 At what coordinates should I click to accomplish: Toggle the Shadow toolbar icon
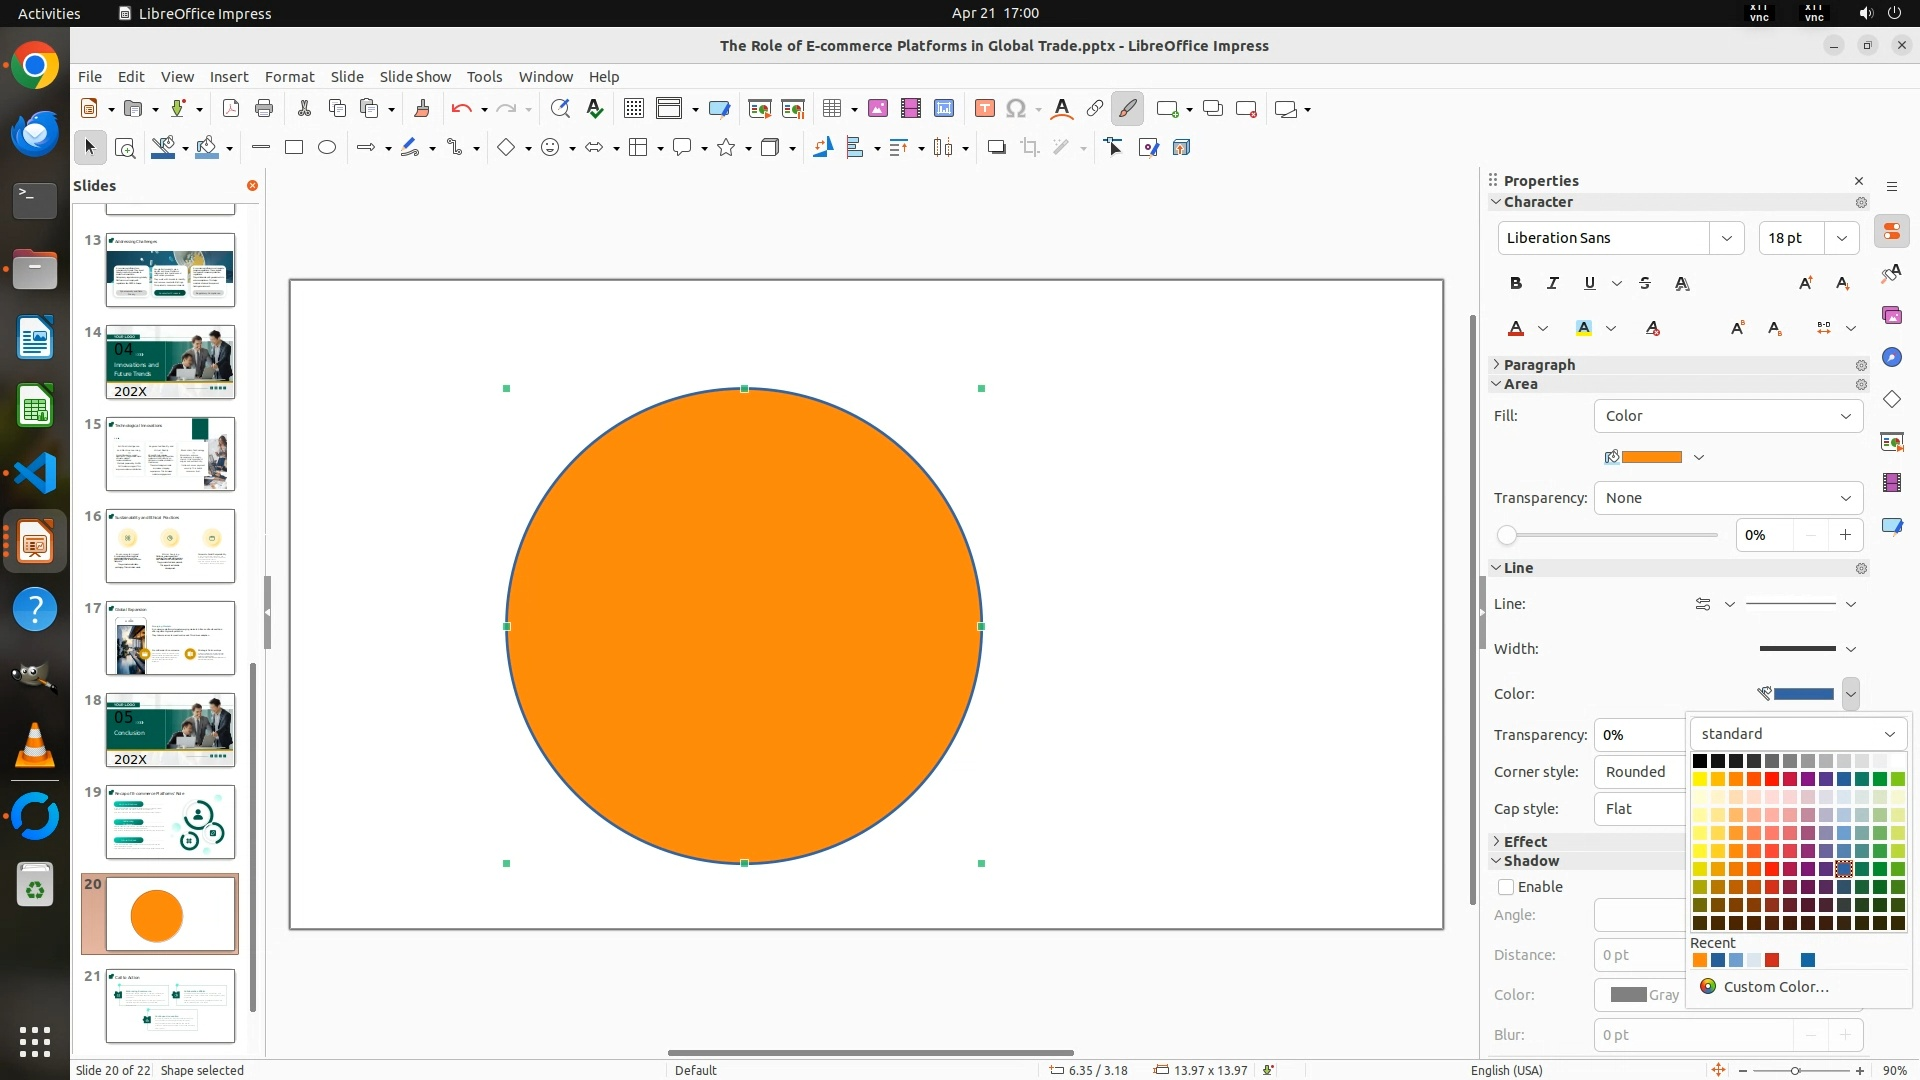coord(996,148)
